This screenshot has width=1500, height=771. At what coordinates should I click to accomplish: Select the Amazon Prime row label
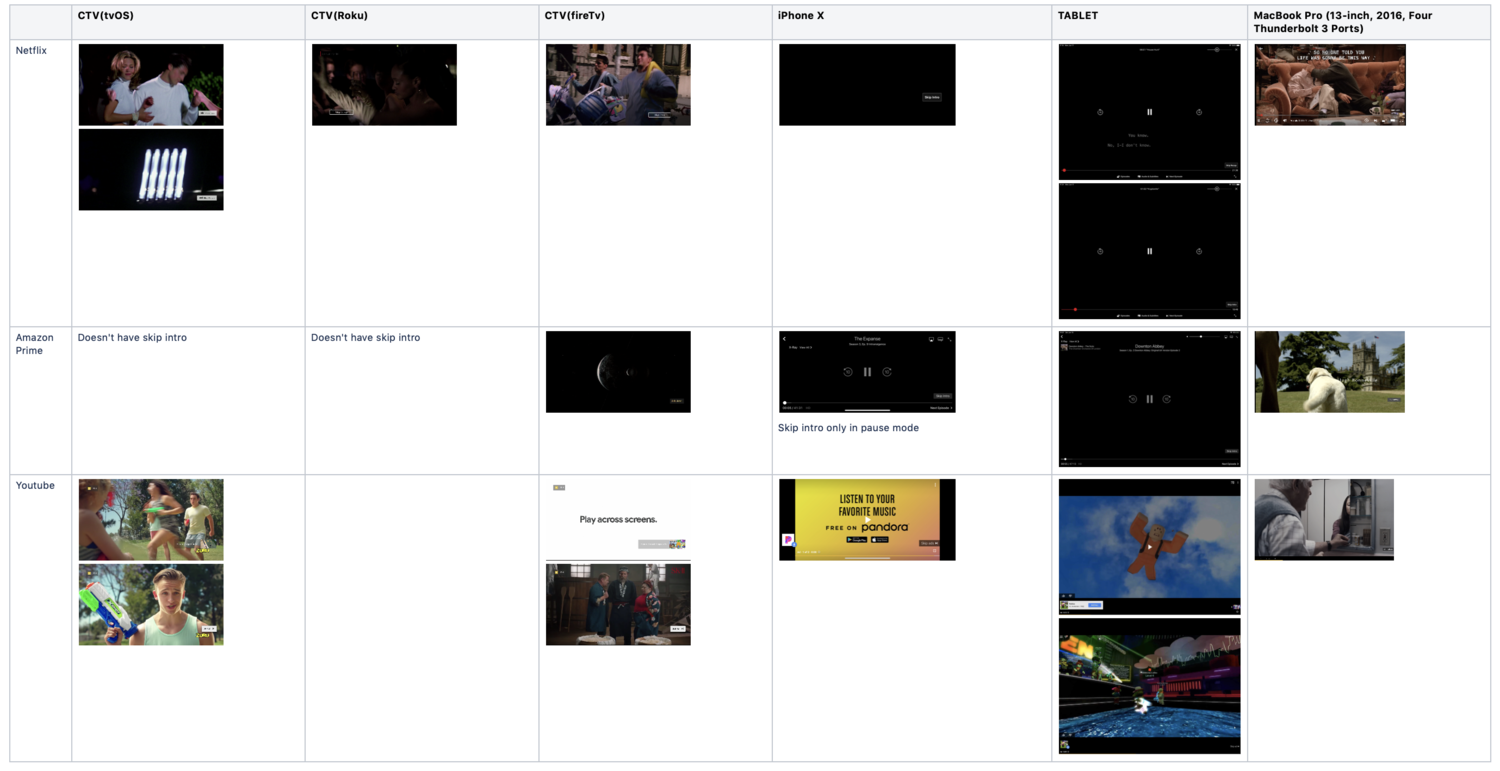pos(35,344)
